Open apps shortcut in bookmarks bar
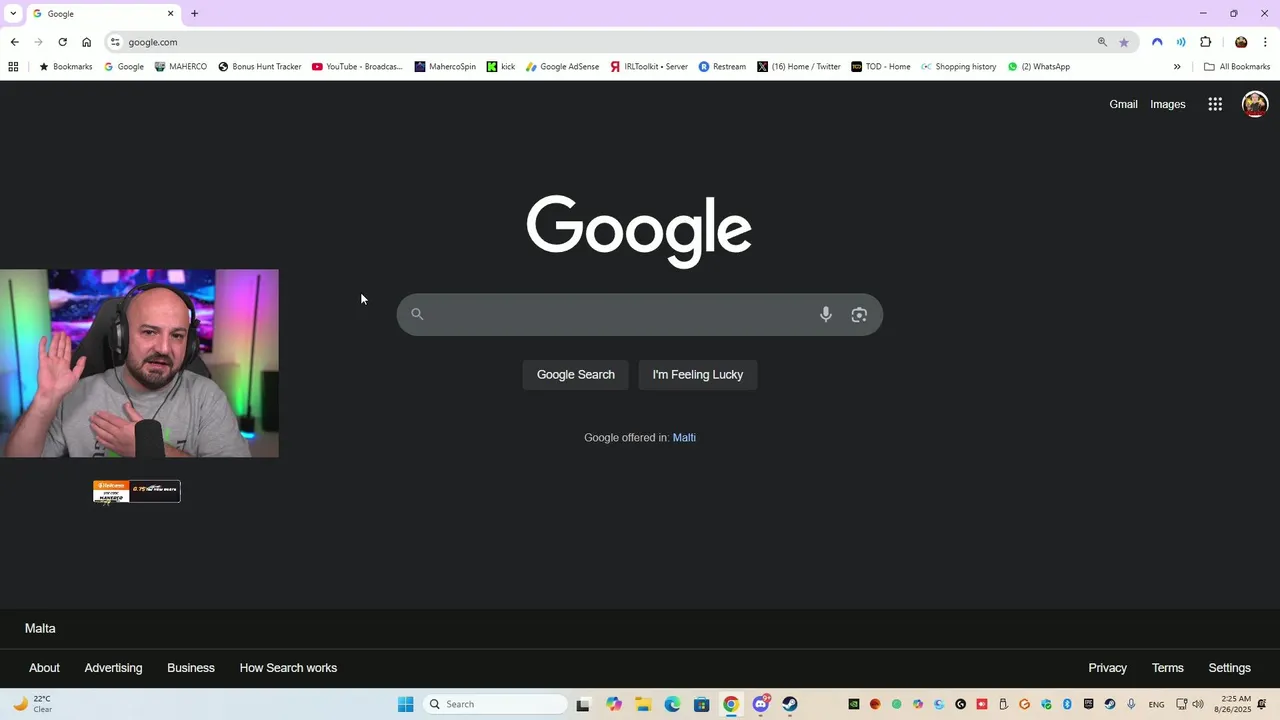The width and height of the screenshot is (1280, 720). [x=13, y=67]
